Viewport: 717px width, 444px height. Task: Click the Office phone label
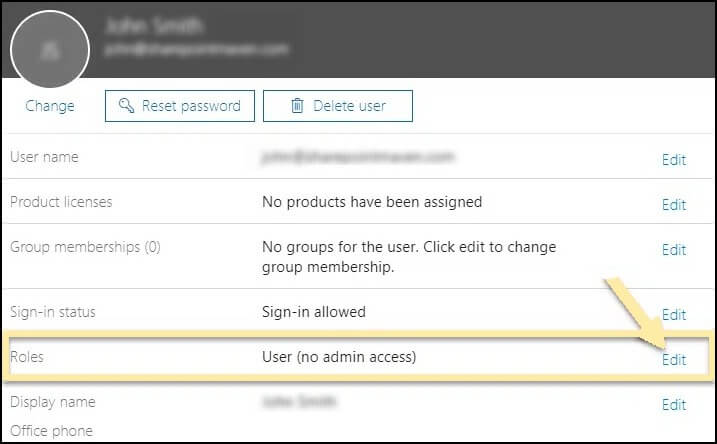pos(51,431)
